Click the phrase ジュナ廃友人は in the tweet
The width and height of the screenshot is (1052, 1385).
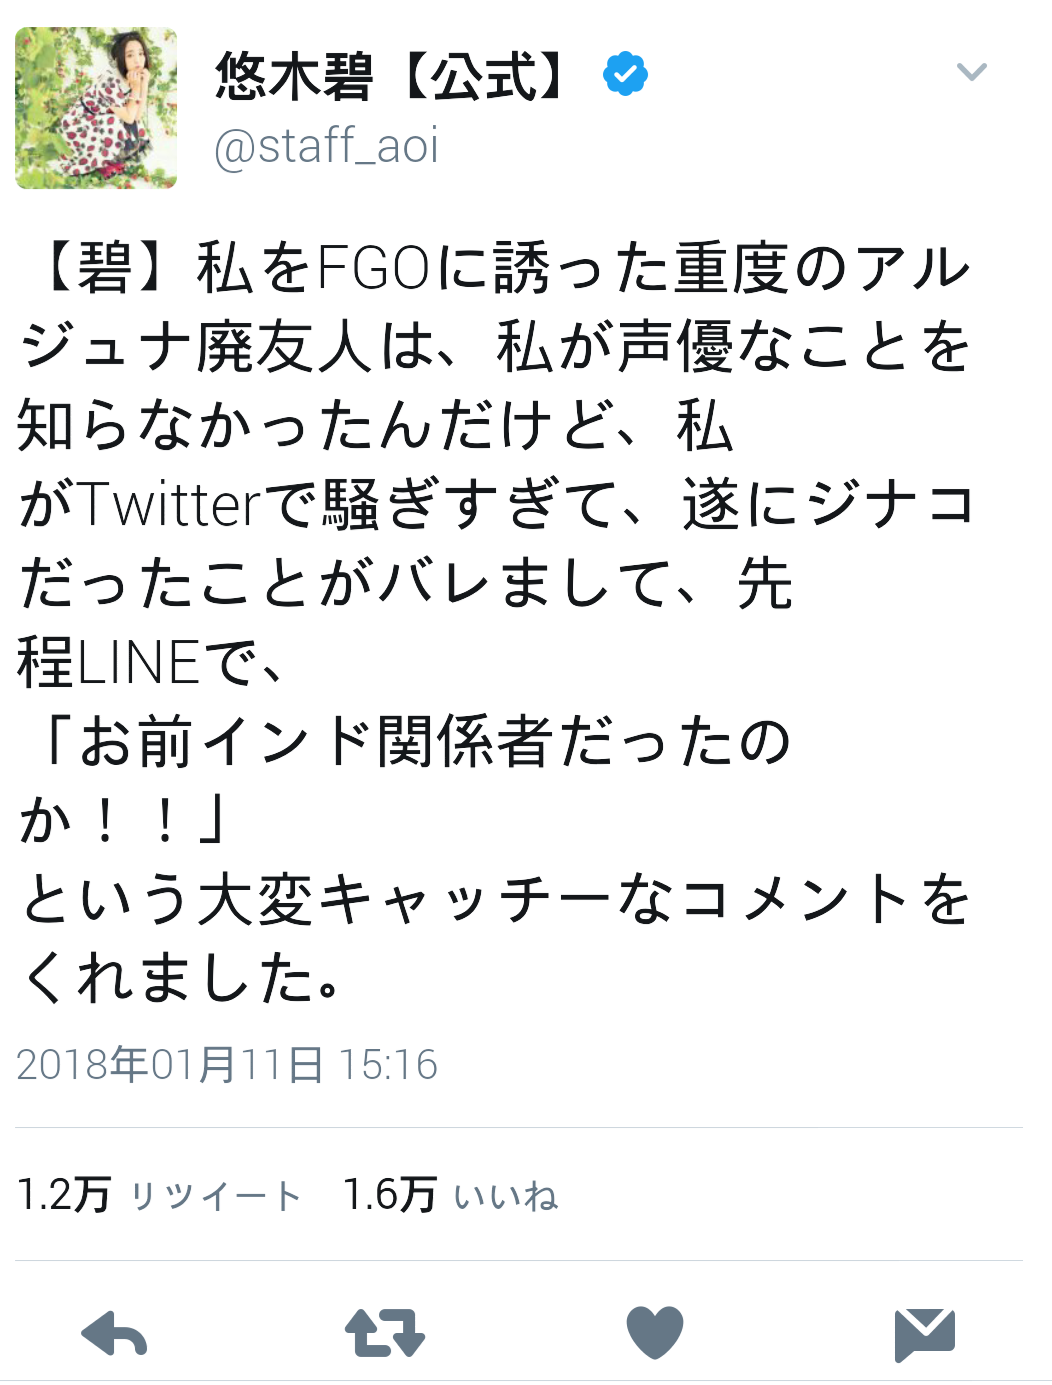[x=228, y=347]
